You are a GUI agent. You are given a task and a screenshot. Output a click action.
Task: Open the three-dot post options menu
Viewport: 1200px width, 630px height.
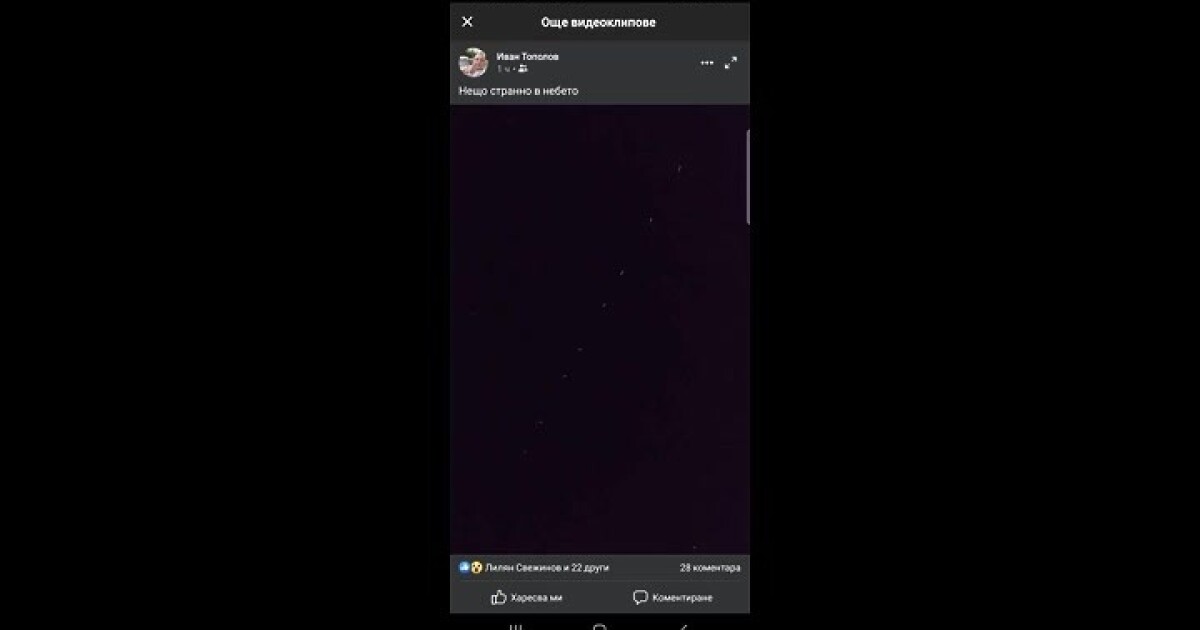point(707,63)
